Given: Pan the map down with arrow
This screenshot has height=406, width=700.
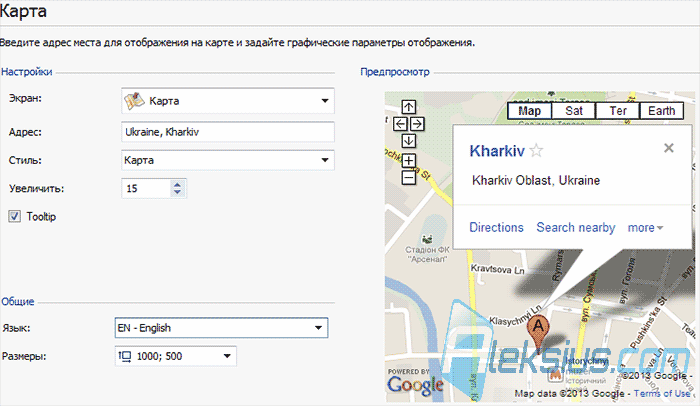Looking at the screenshot, I should (x=408, y=141).
